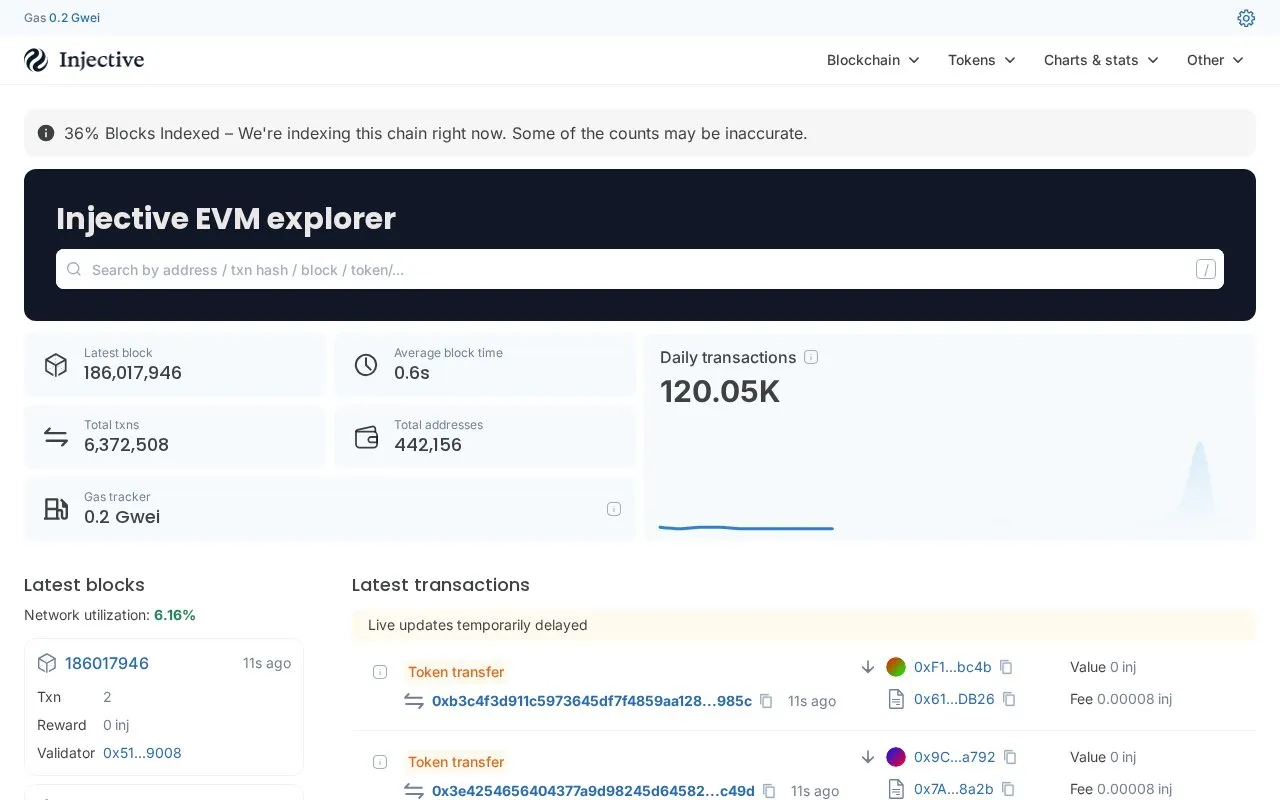Expand the Charts & stats menu
The height and width of the screenshot is (800, 1280).
pyautogui.click(x=1101, y=60)
